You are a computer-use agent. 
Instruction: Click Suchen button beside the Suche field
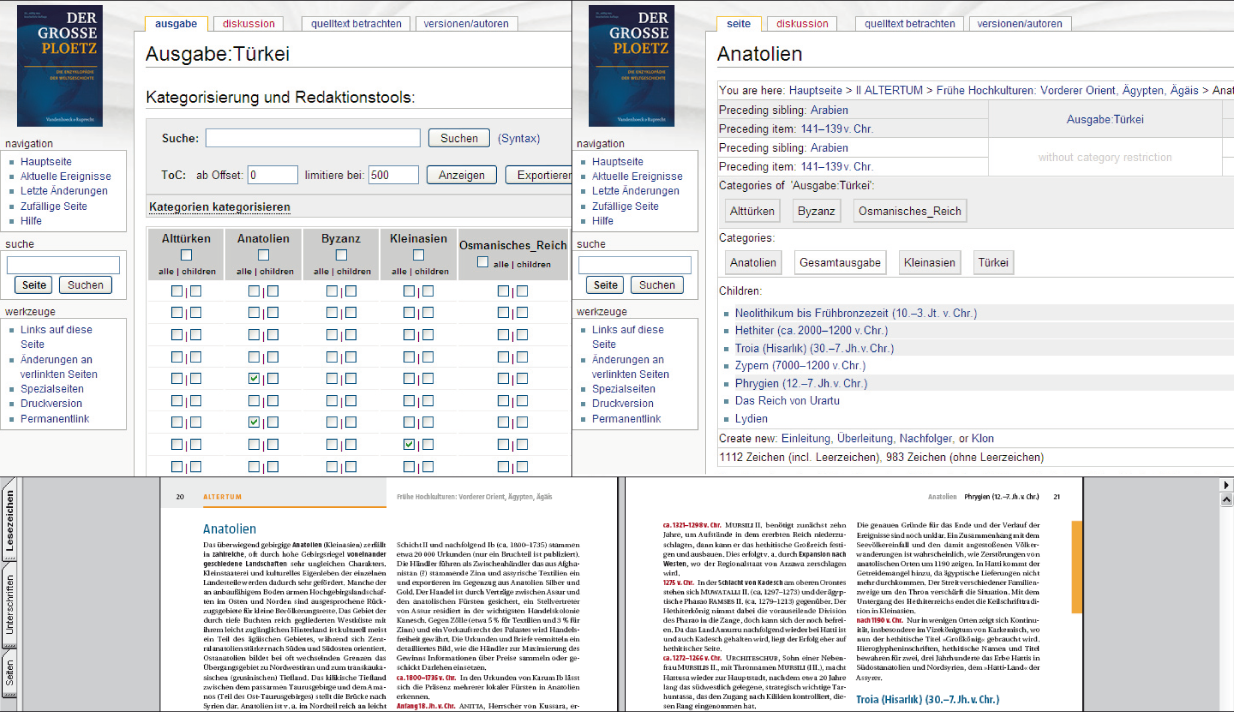(x=459, y=139)
